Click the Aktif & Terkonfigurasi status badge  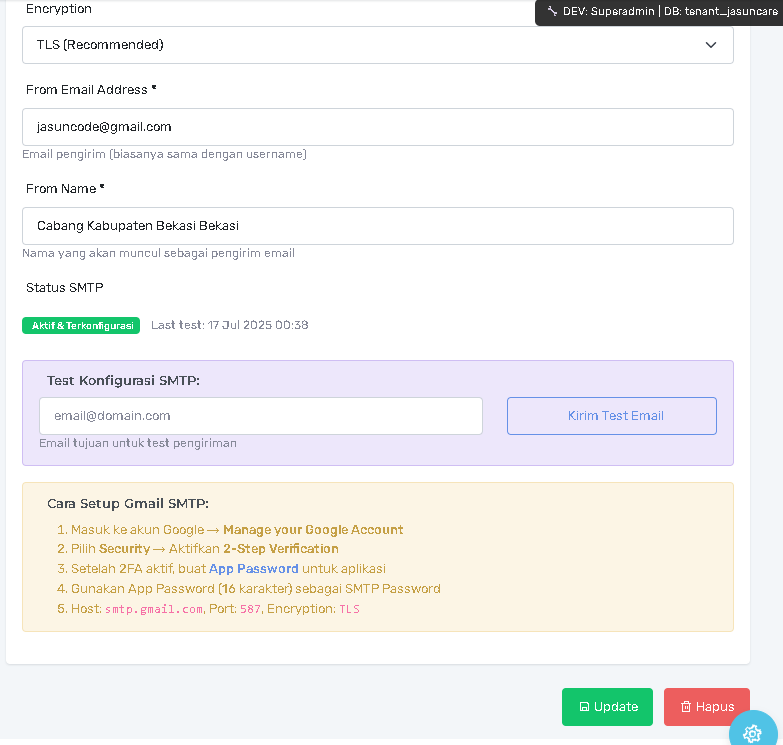(81, 325)
